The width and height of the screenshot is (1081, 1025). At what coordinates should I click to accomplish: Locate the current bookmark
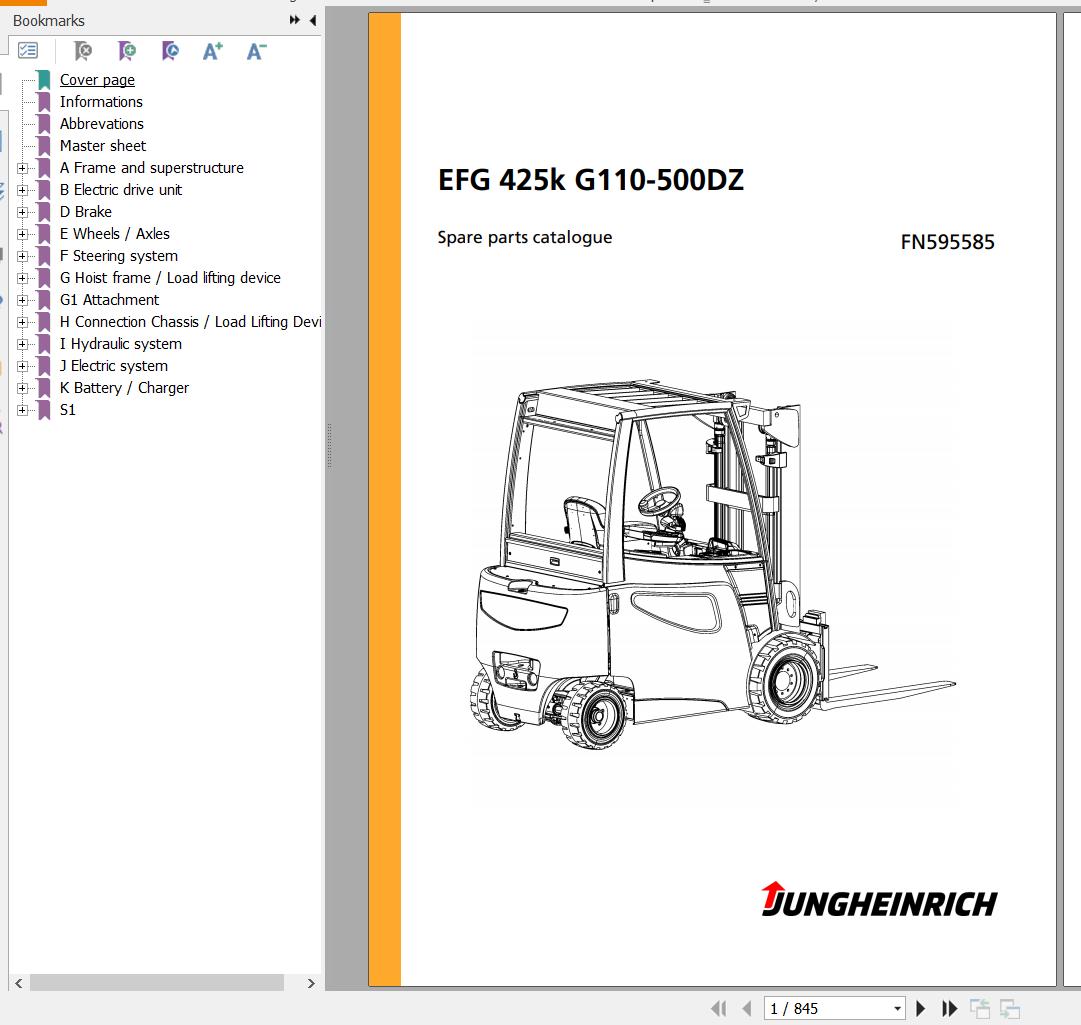(x=170, y=50)
